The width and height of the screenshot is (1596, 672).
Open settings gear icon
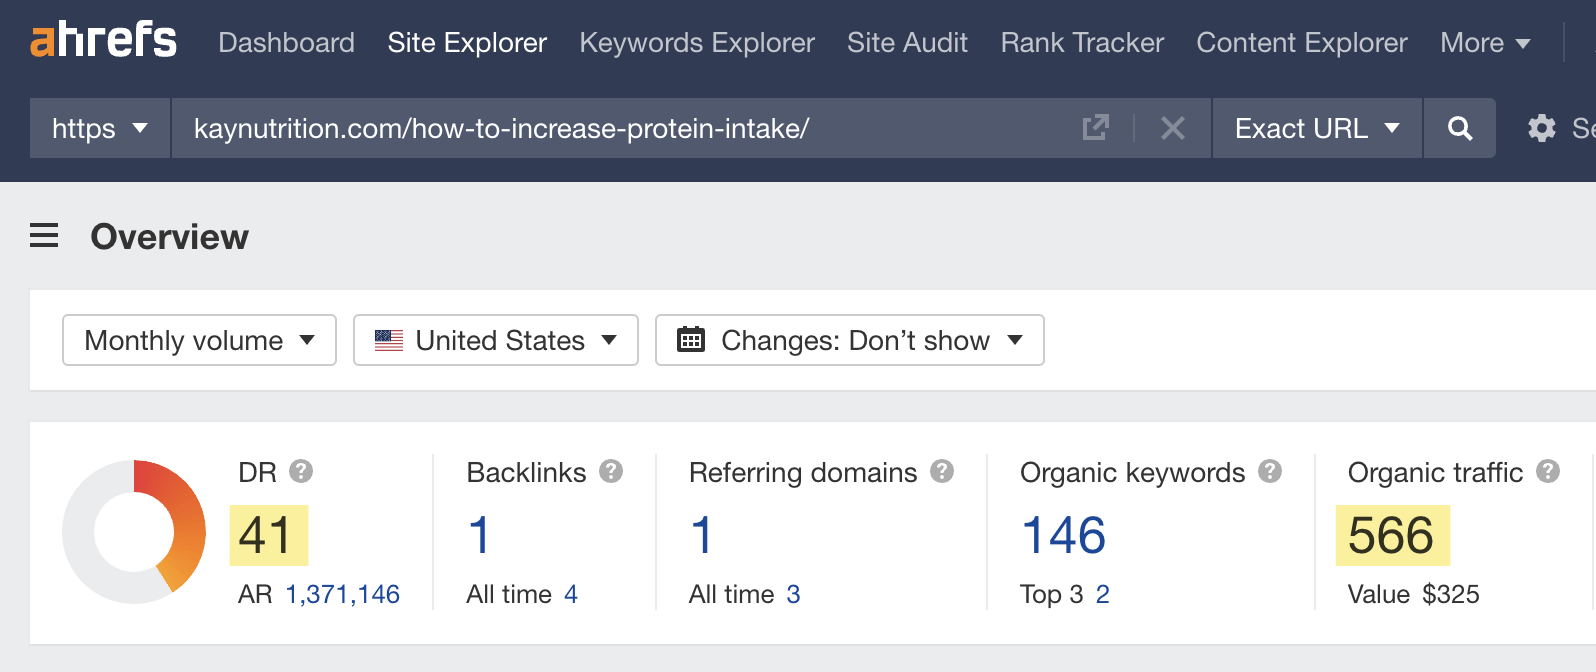point(1541,128)
